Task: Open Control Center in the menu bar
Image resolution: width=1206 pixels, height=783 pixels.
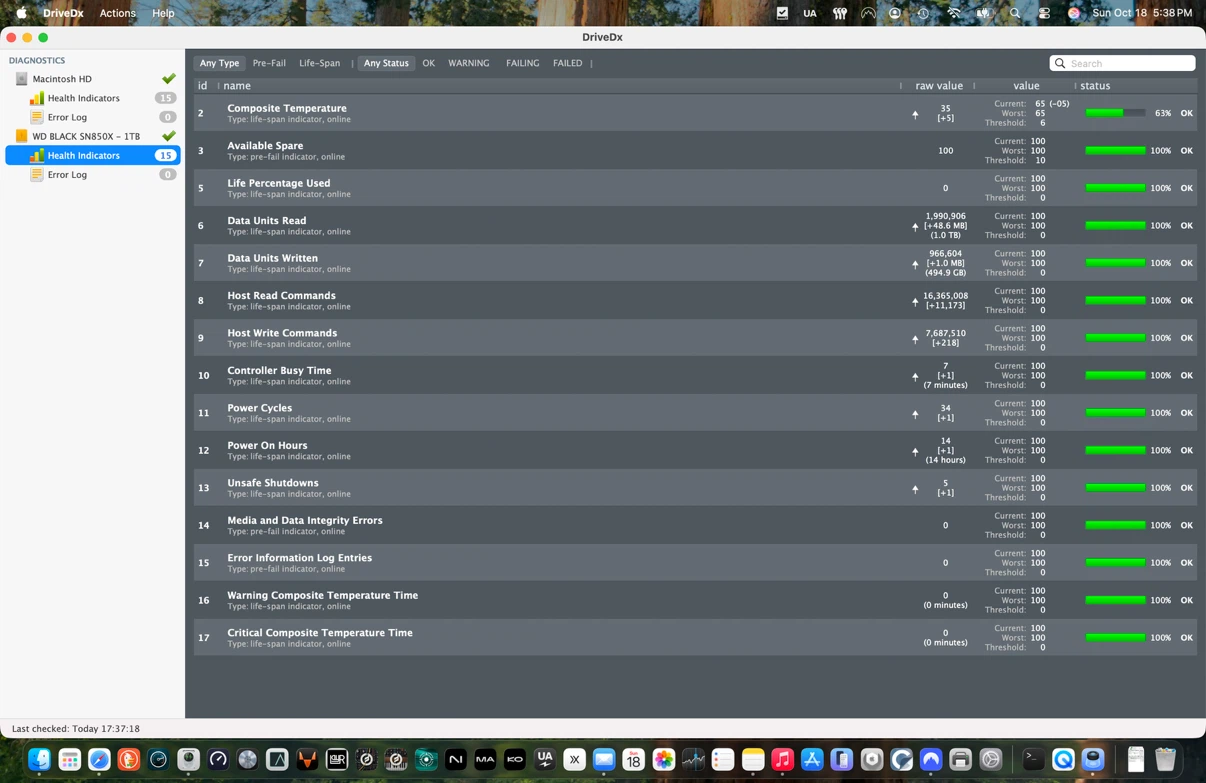Action: (1044, 13)
